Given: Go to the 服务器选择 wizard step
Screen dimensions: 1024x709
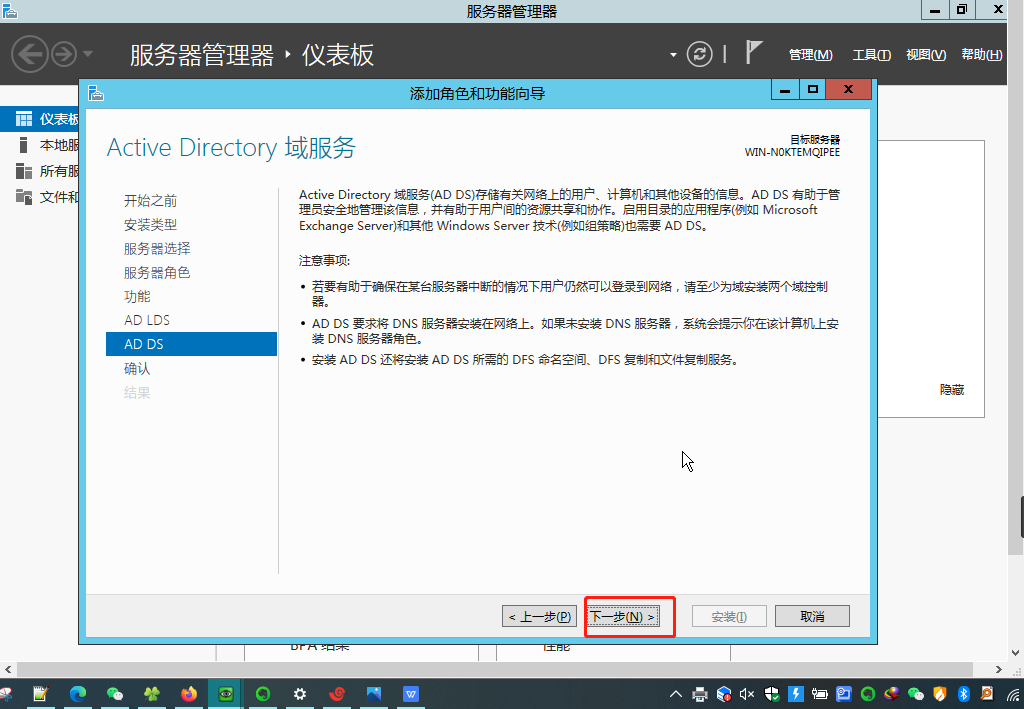Looking at the screenshot, I should (x=157, y=249).
